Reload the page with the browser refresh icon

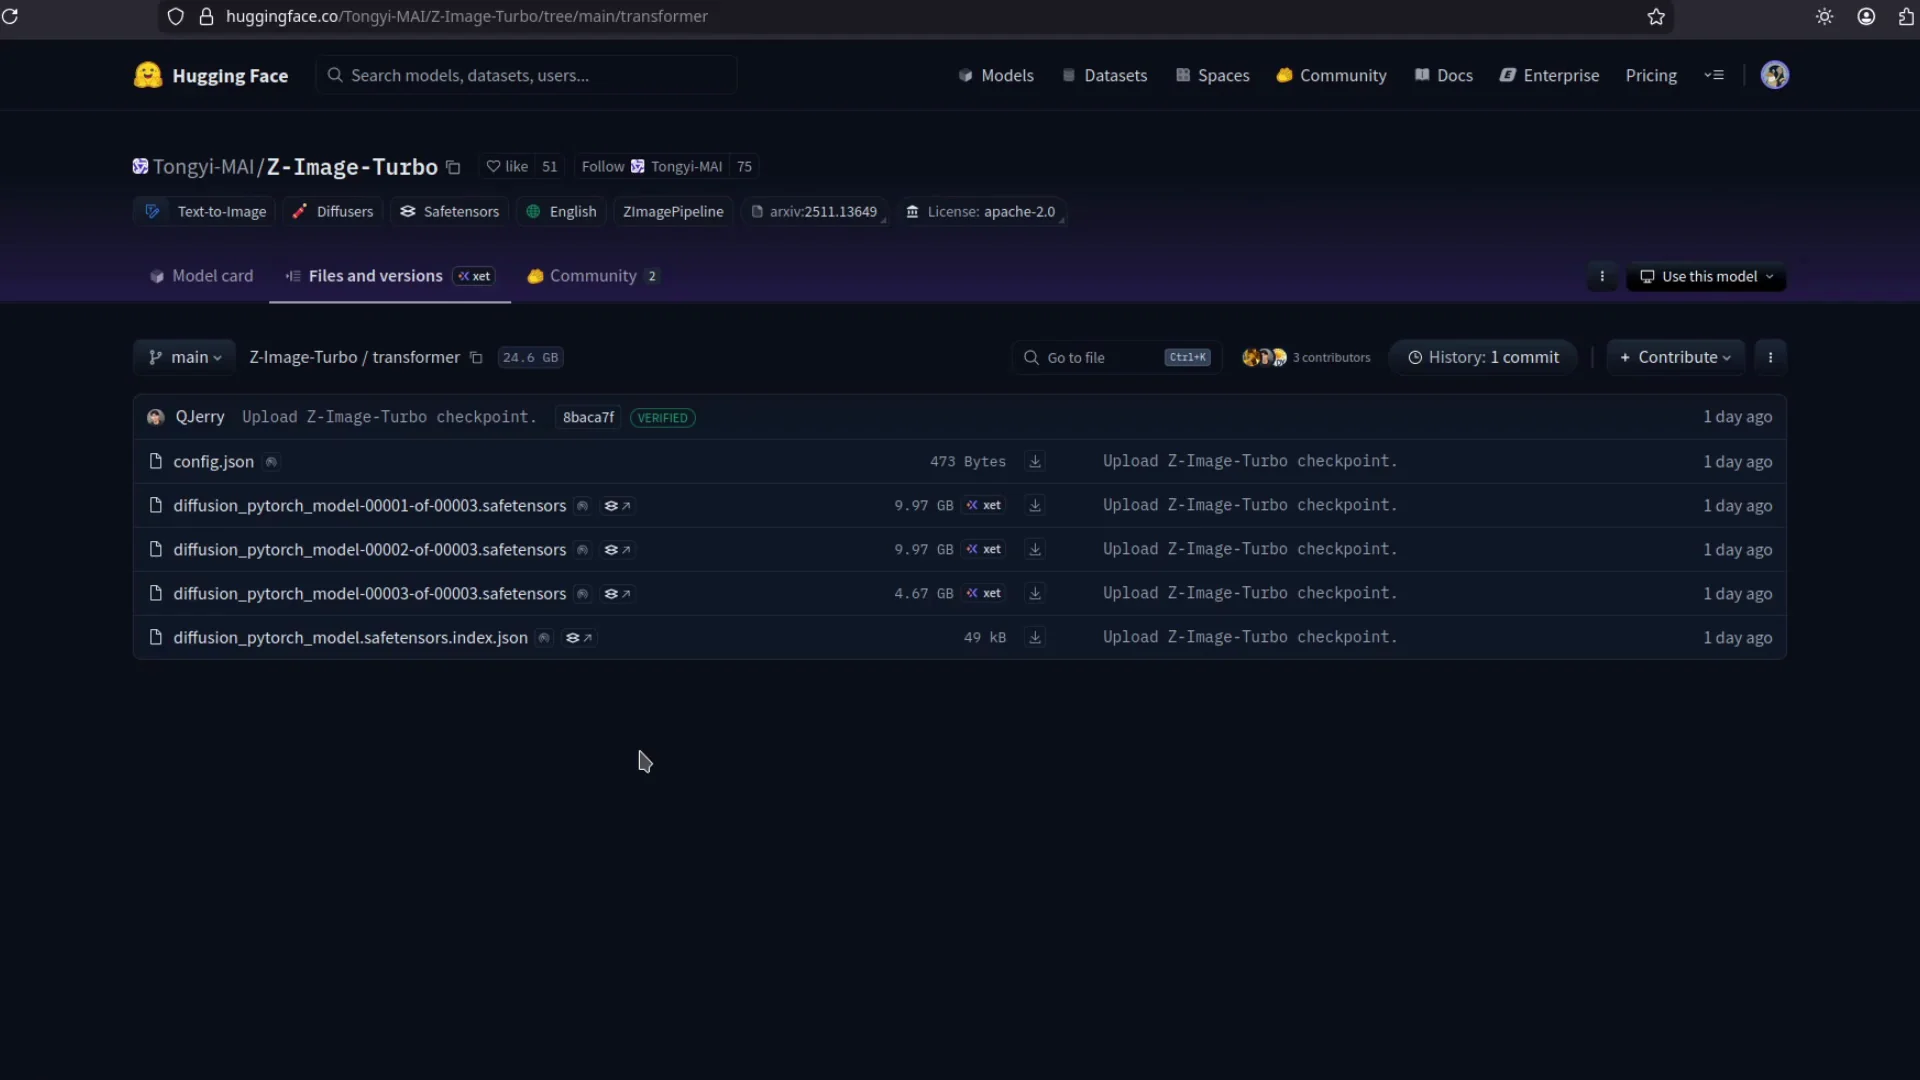10,16
